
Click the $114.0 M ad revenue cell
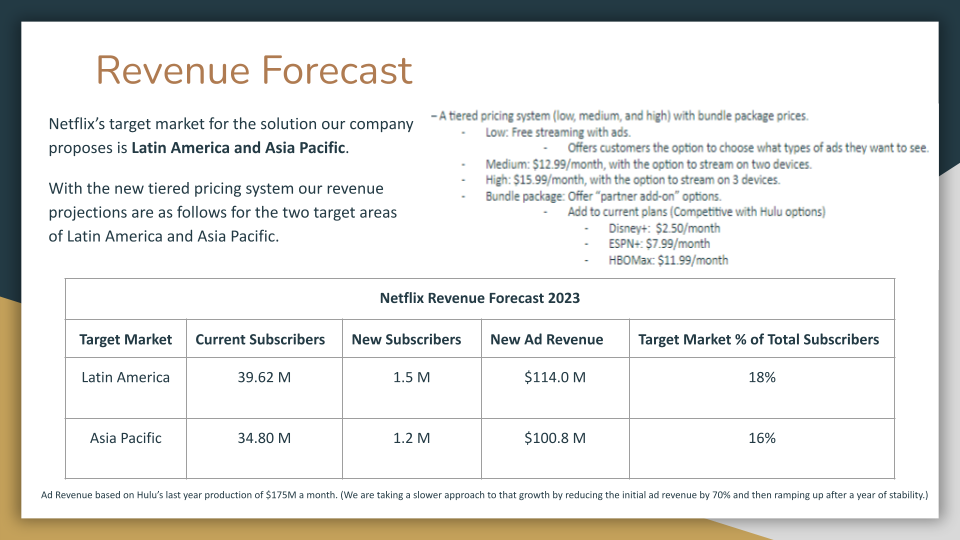click(x=554, y=378)
